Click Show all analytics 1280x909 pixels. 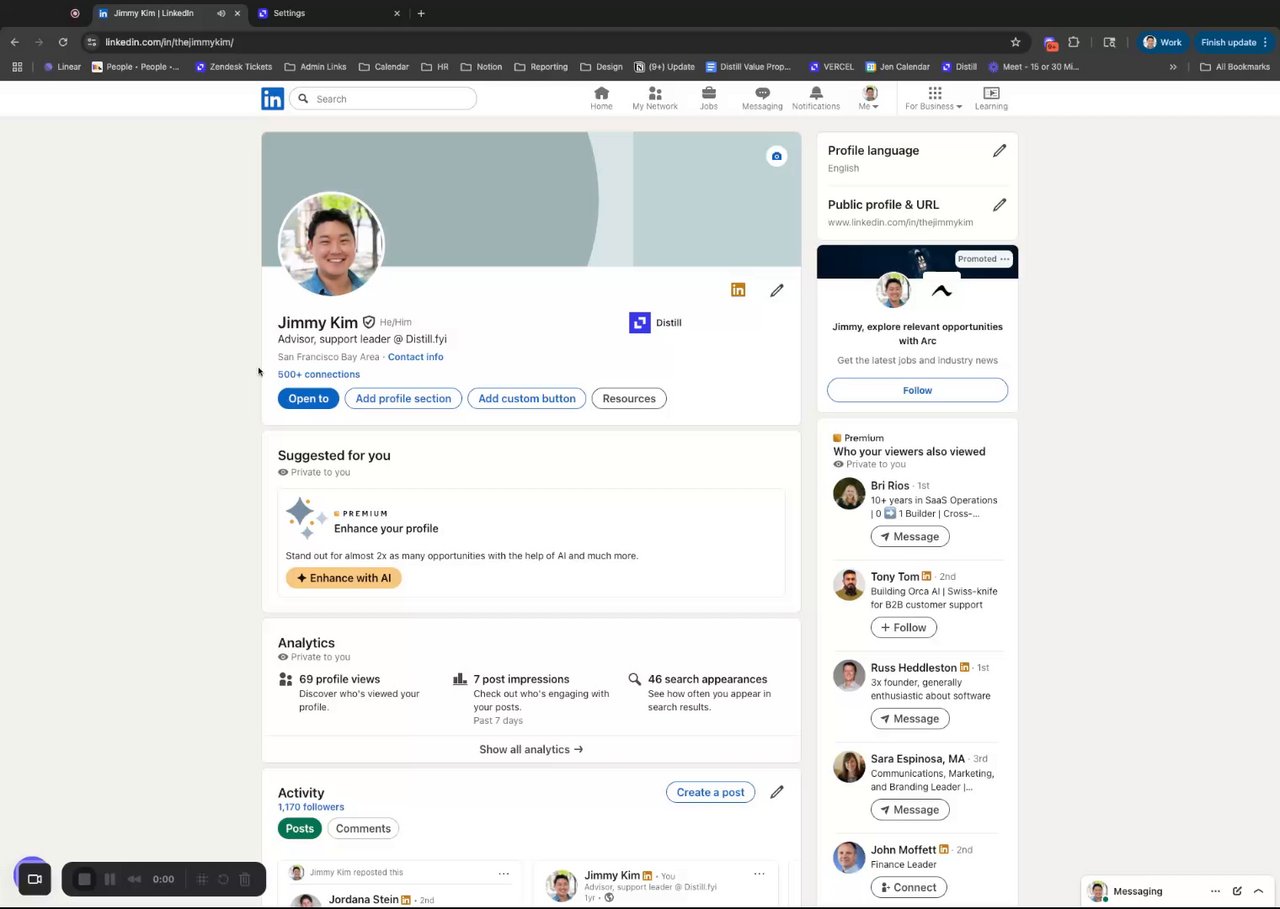point(531,749)
